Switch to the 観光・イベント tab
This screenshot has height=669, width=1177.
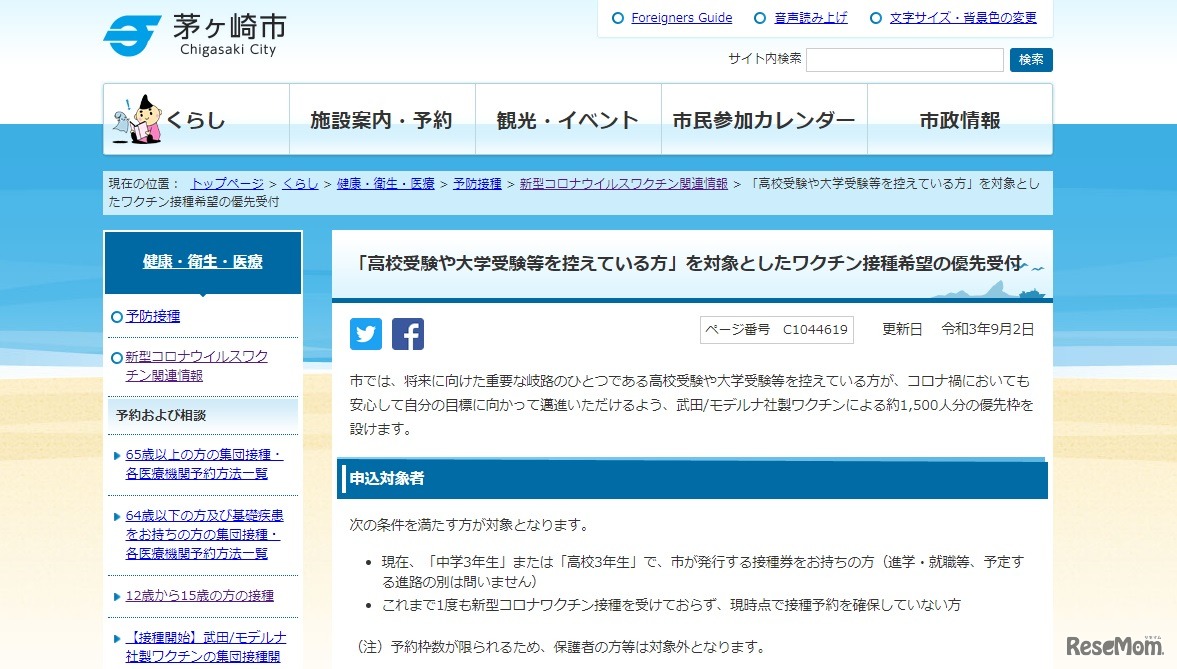tap(568, 119)
